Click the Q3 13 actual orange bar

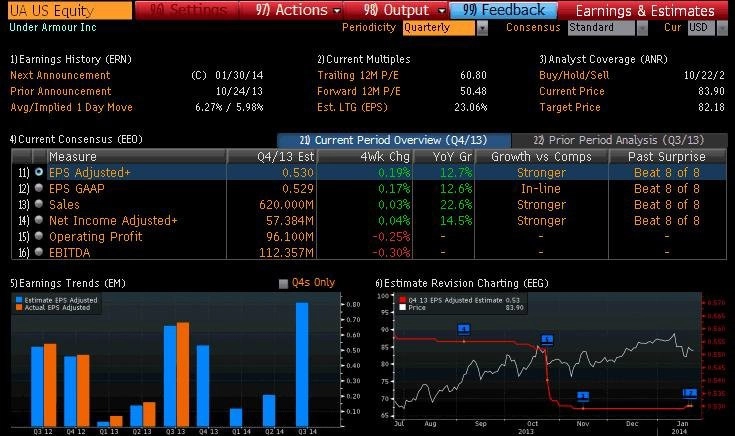(183, 375)
